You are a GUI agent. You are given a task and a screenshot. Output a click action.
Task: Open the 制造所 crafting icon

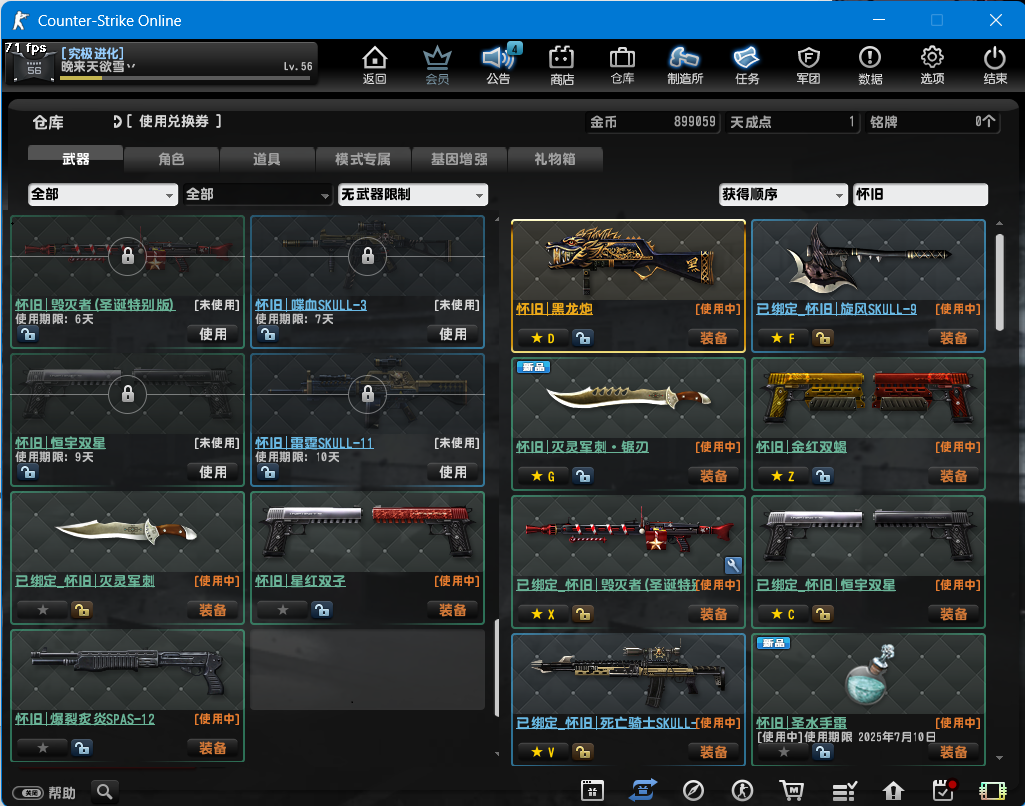[684, 65]
